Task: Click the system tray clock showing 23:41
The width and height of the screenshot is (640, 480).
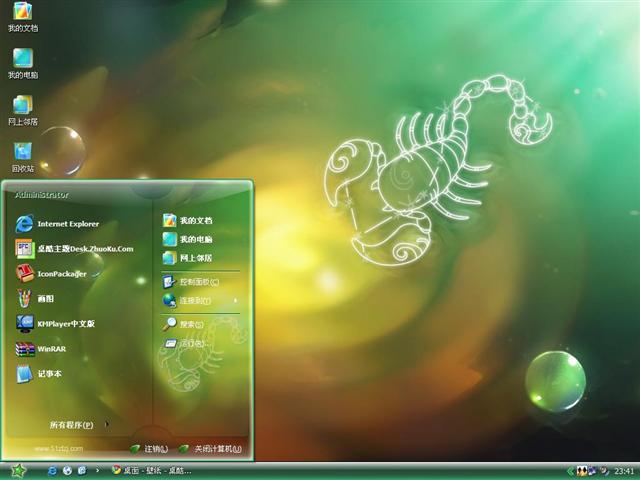Action: point(624,470)
